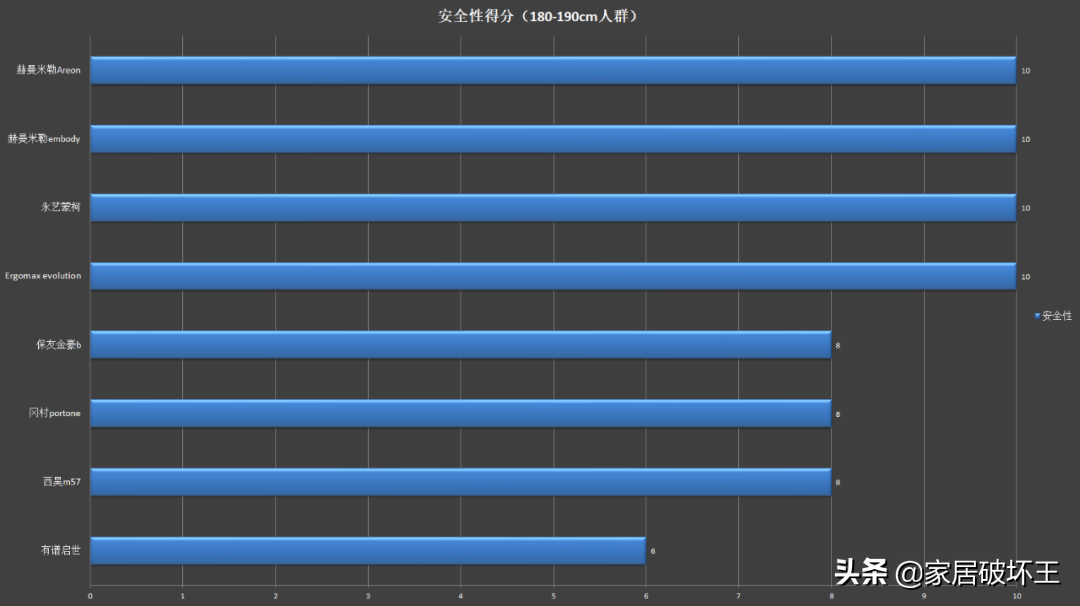Click the 有谱启世 axis label
The width and height of the screenshot is (1080, 606).
(x=61, y=550)
